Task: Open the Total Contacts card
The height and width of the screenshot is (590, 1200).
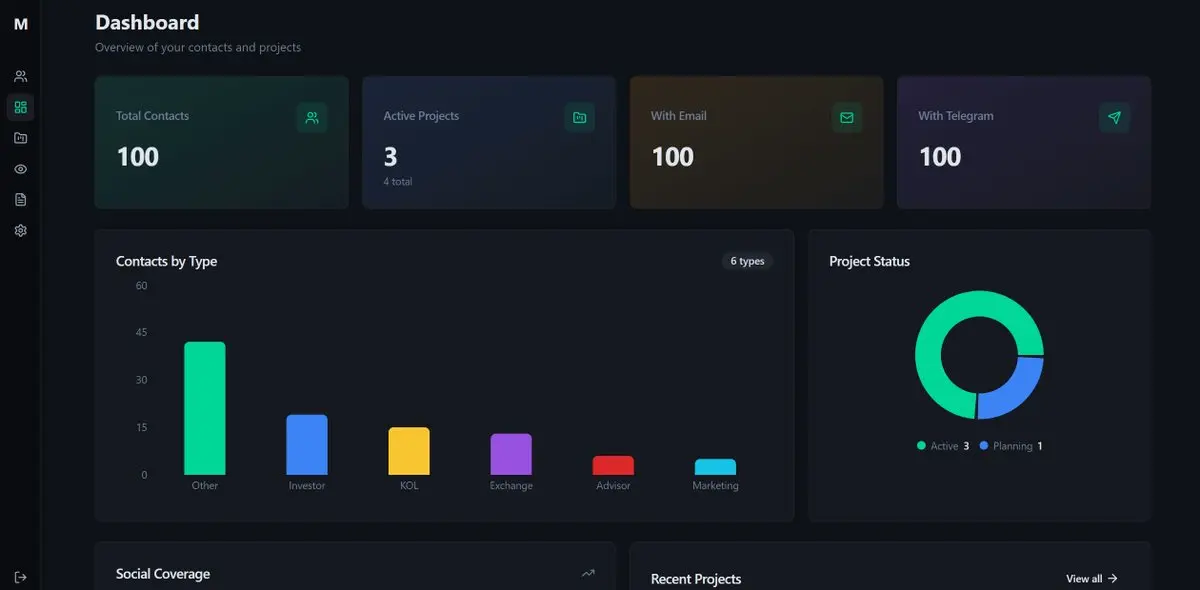Action: [x=222, y=142]
